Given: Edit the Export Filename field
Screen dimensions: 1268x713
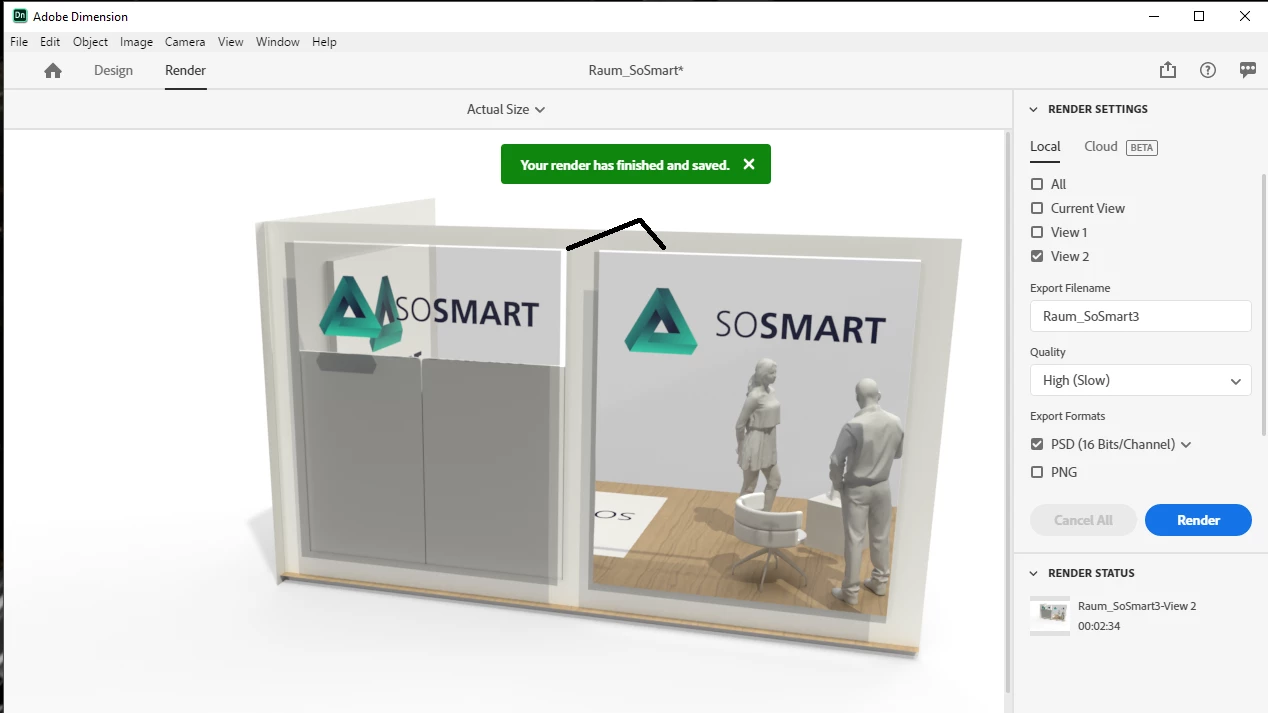Looking at the screenshot, I should tap(1141, 316).
